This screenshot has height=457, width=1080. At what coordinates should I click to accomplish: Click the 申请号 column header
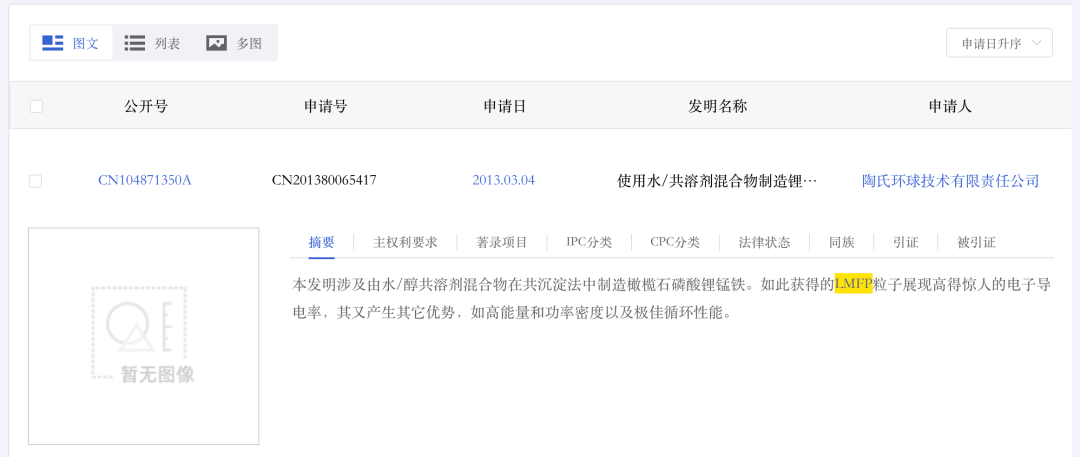tap(325, 106)
